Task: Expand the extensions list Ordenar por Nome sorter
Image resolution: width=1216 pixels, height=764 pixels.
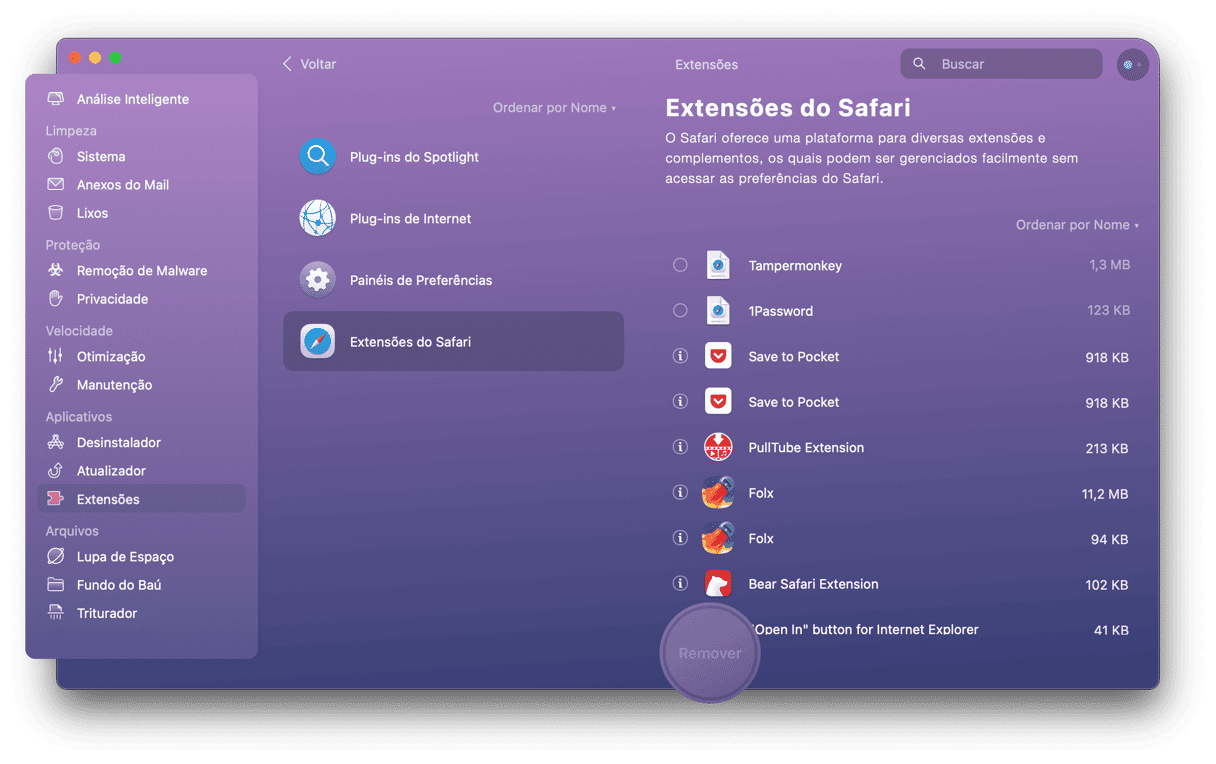Action: pyautogui.click(x=1076, y=225)
